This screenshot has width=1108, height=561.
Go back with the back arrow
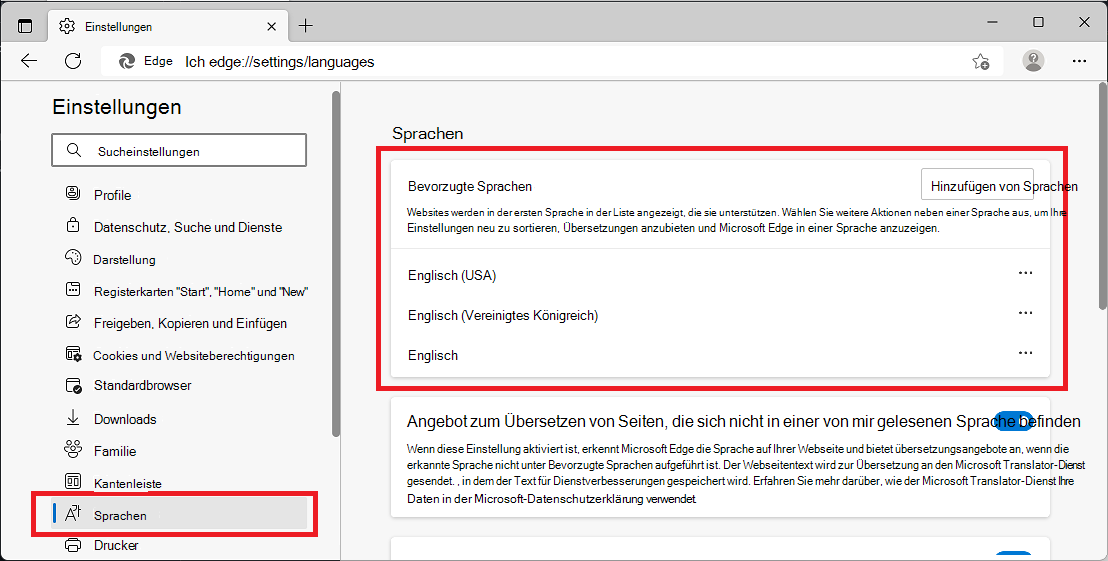click(29, 61)
